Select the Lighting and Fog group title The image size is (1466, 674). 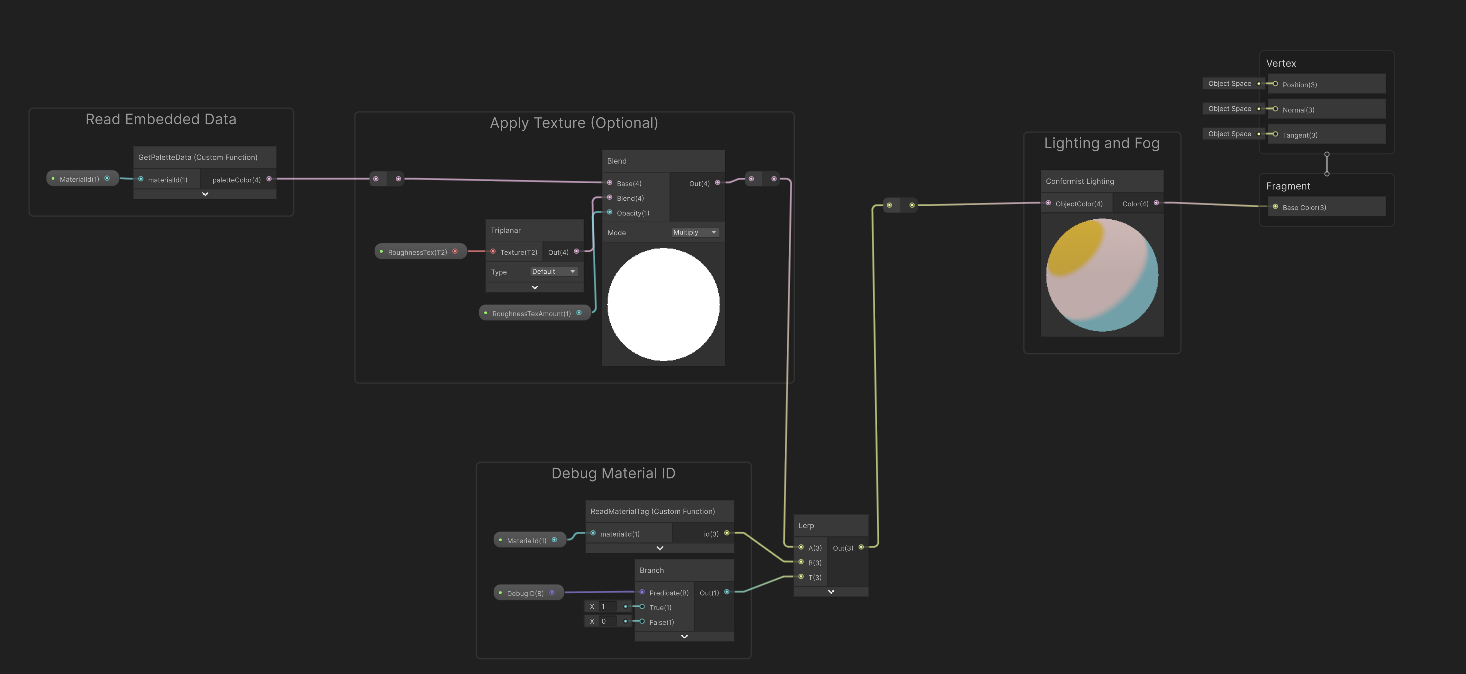point(1102,143)
